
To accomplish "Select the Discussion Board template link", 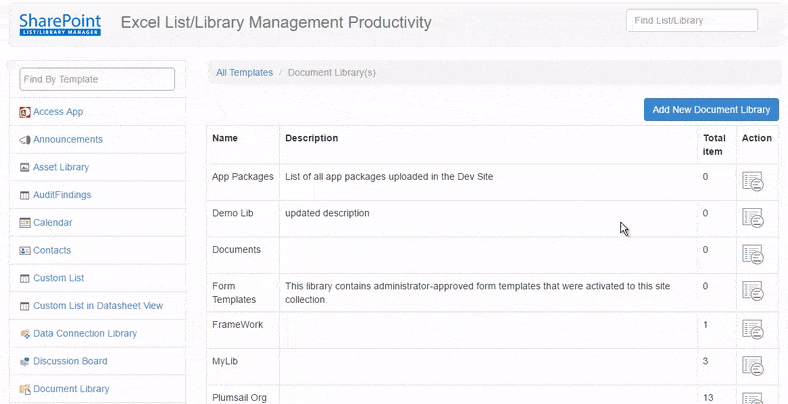I will tap(70, 361).
